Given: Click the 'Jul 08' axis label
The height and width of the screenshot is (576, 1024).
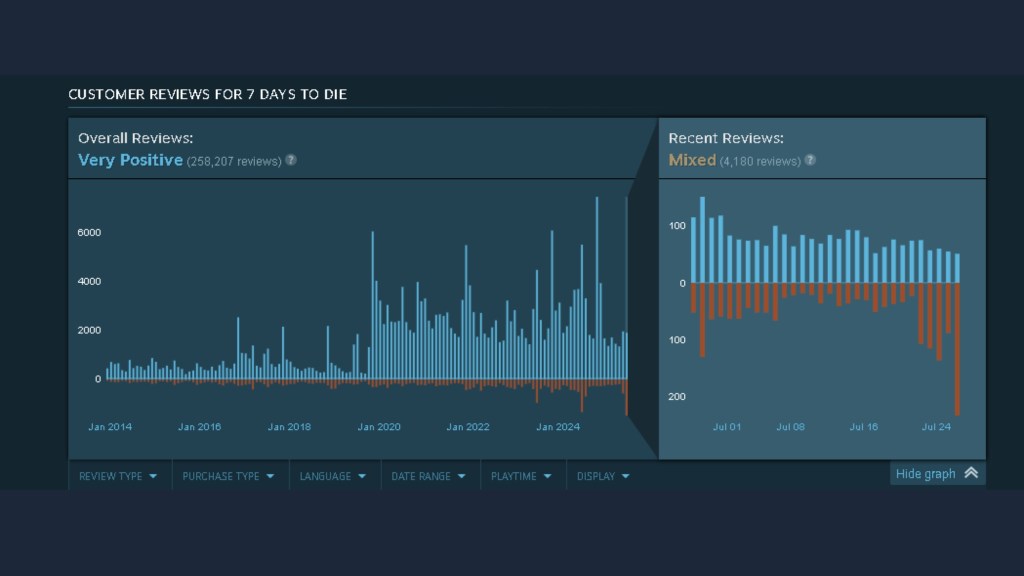Looking at the screenshot, I should (790, 426).
